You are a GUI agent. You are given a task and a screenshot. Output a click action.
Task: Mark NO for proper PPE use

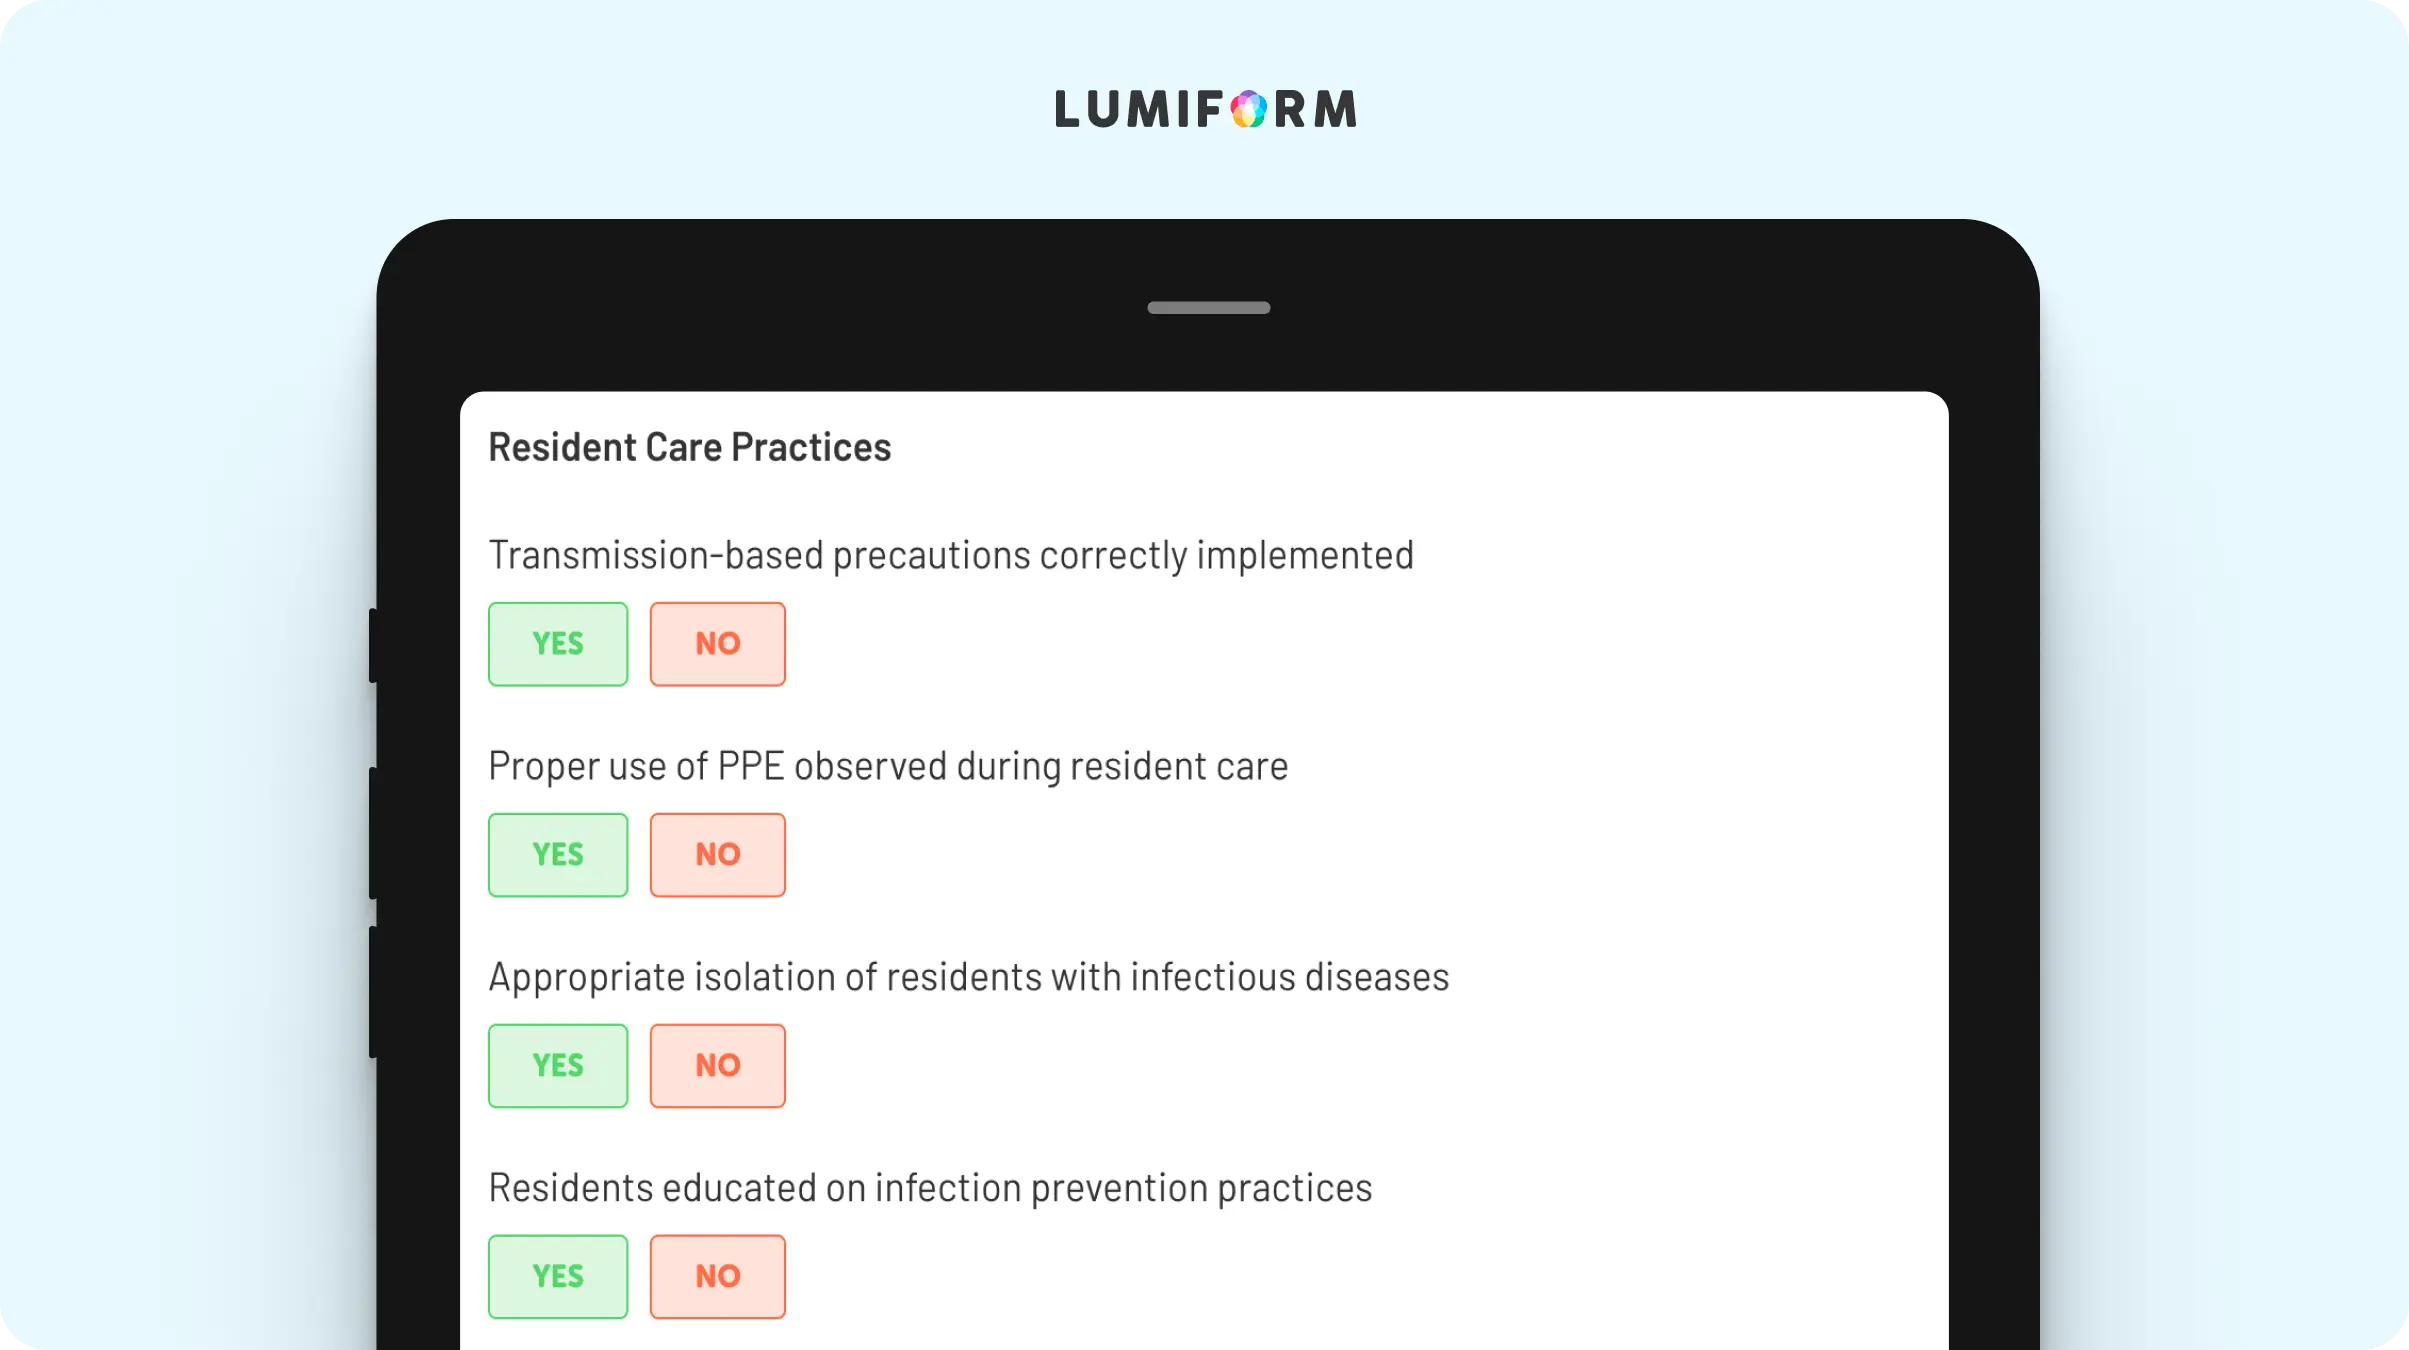(718, 855)
